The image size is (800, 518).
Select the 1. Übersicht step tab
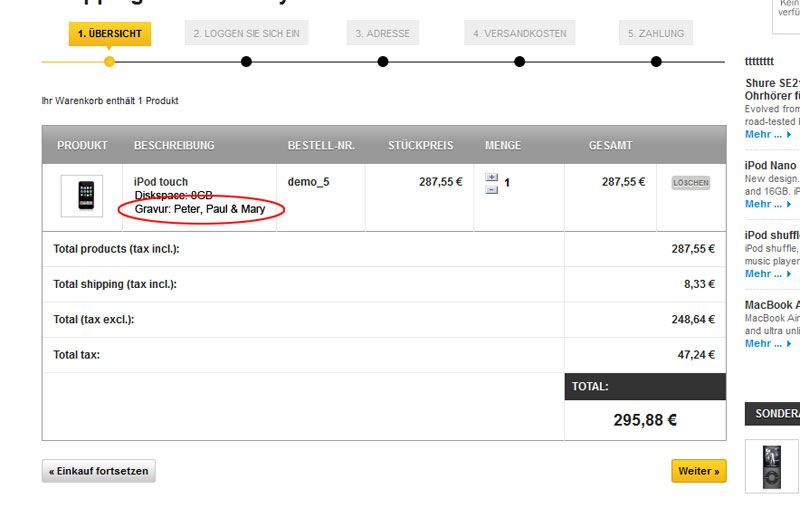[110, 34]
